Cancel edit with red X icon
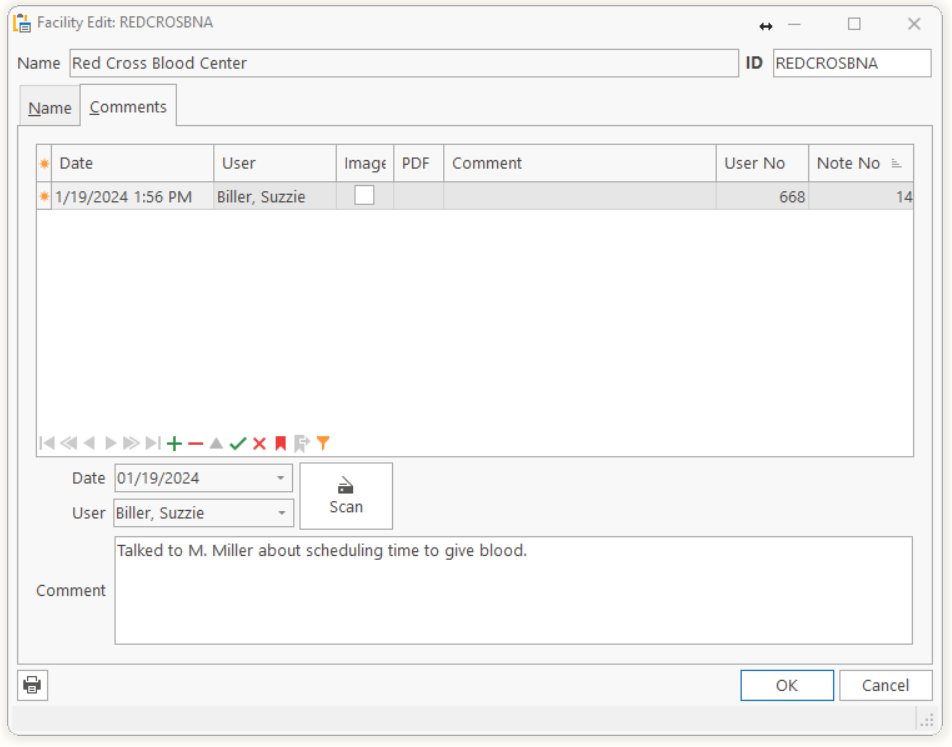 pyautogui.click(x=259, y=443)
